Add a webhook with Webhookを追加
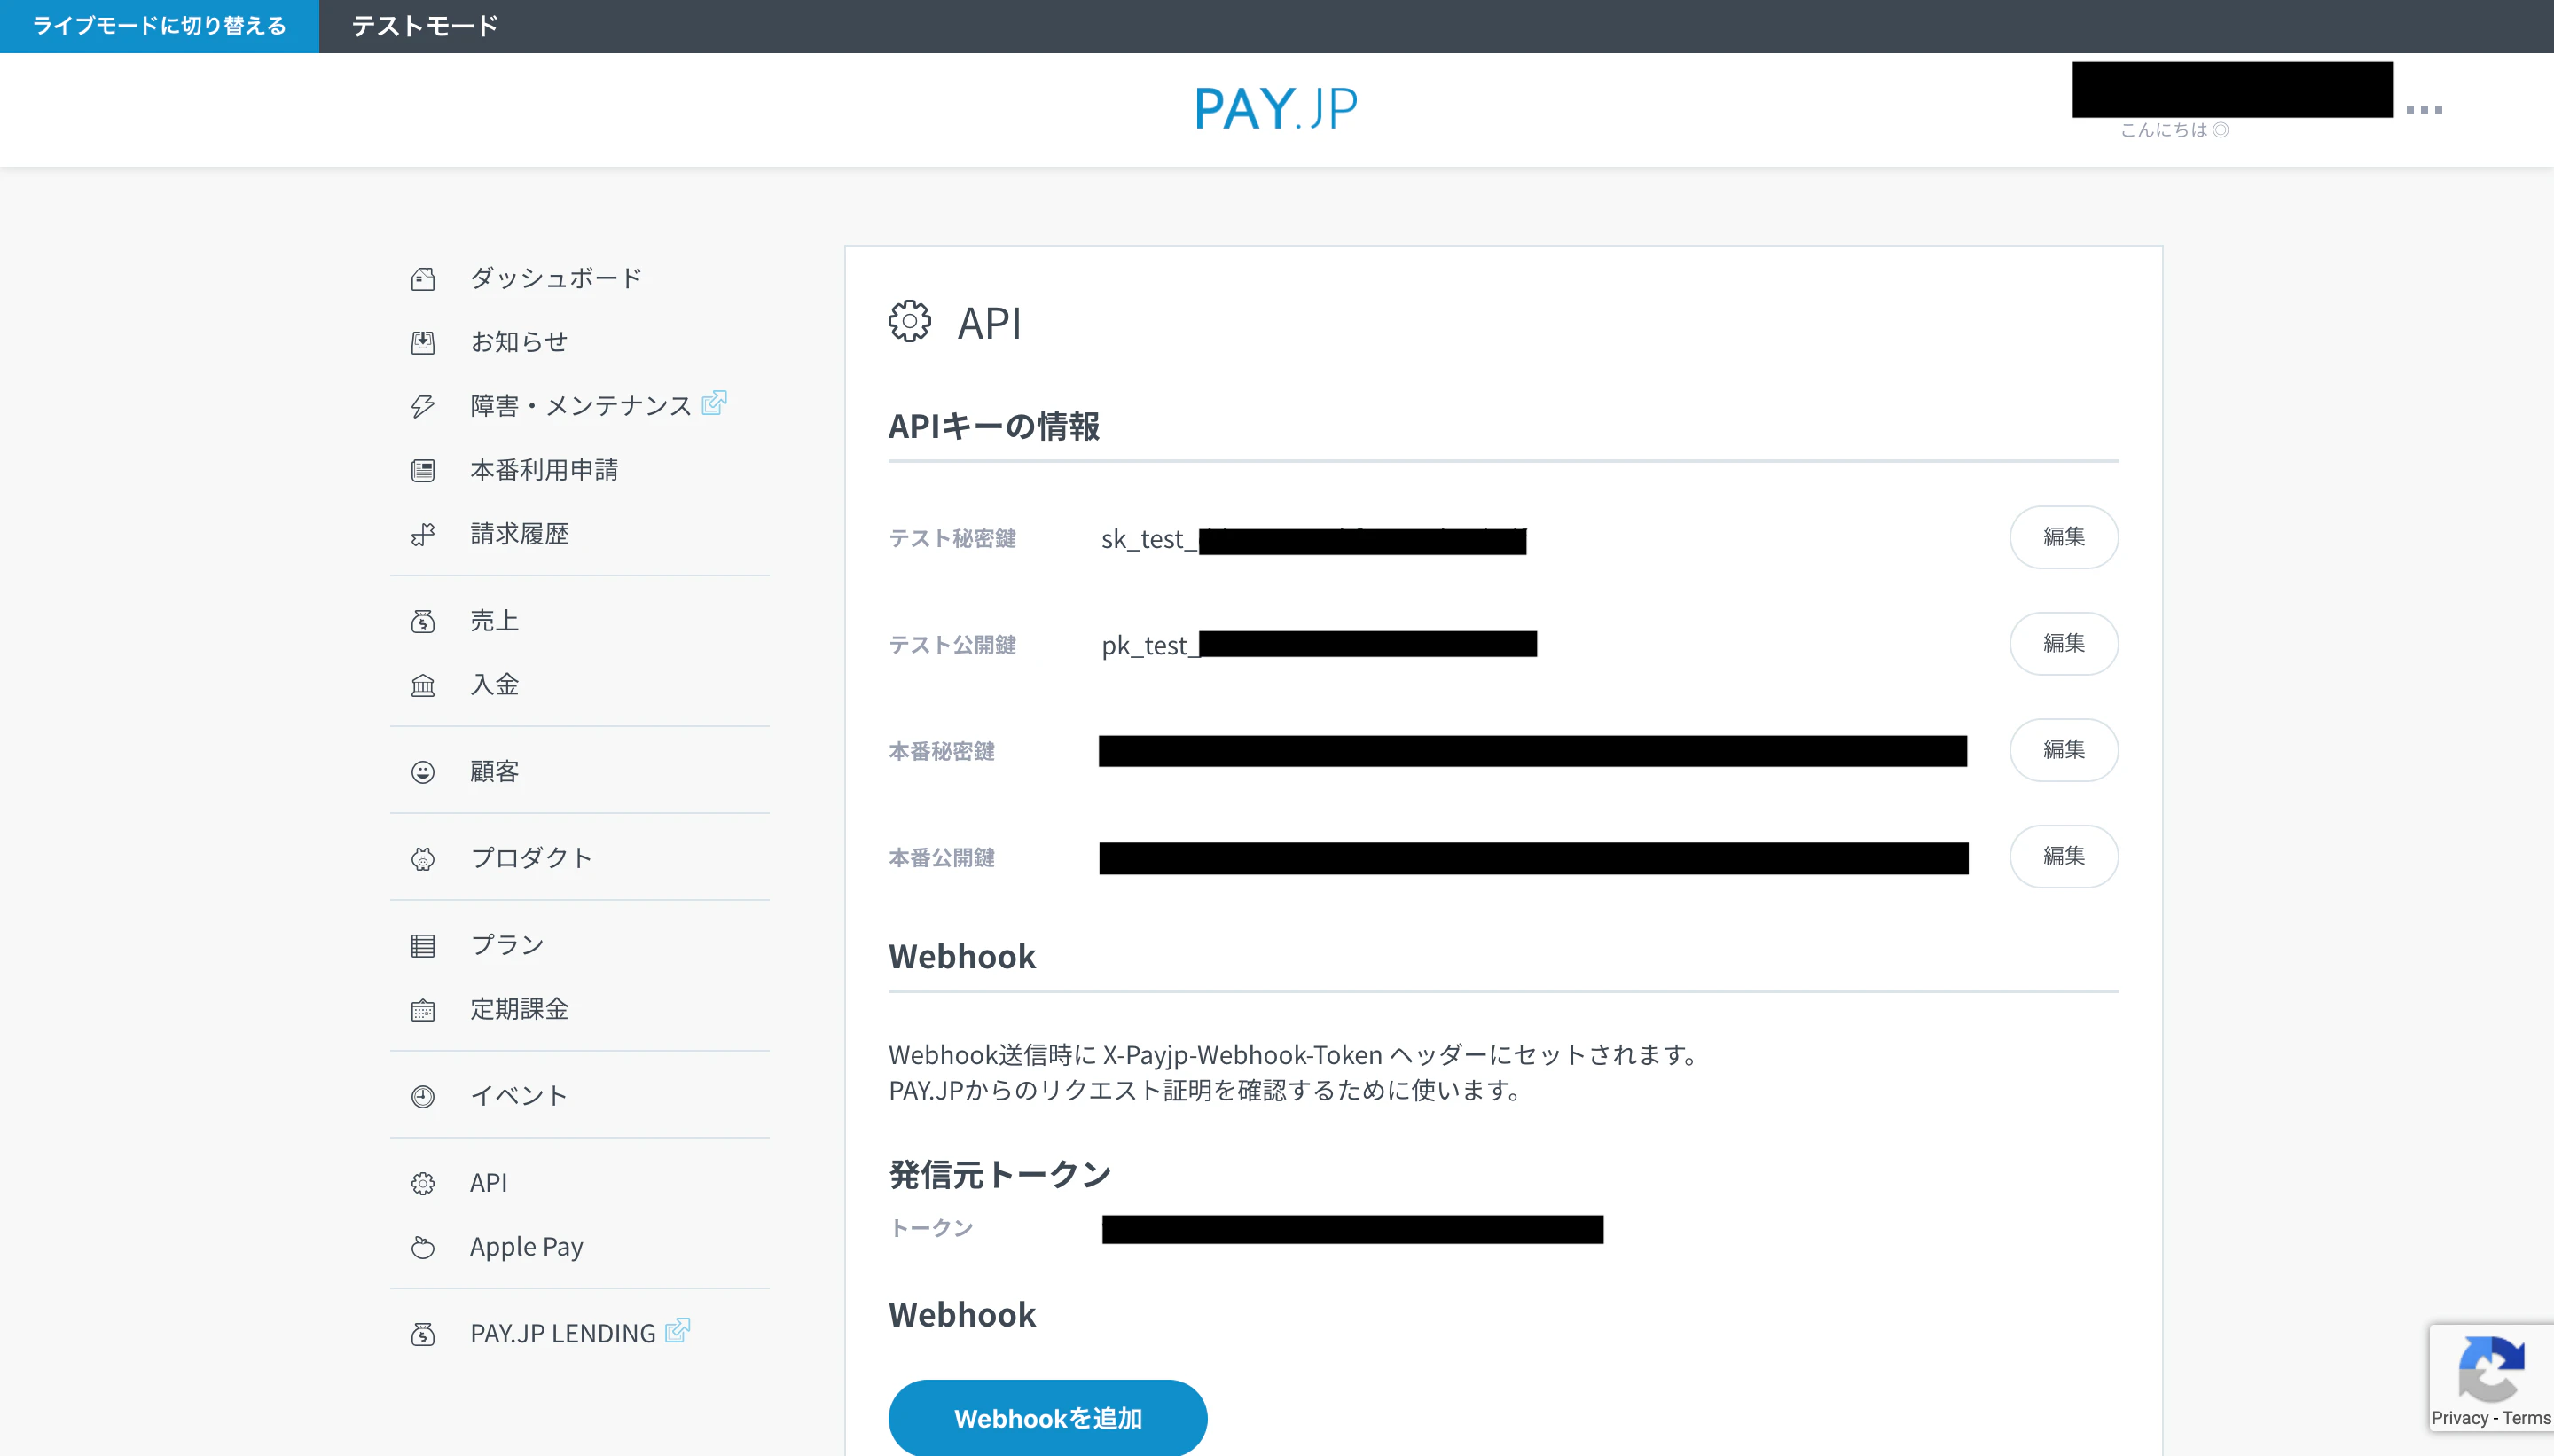 [x=1047, y=1418]
